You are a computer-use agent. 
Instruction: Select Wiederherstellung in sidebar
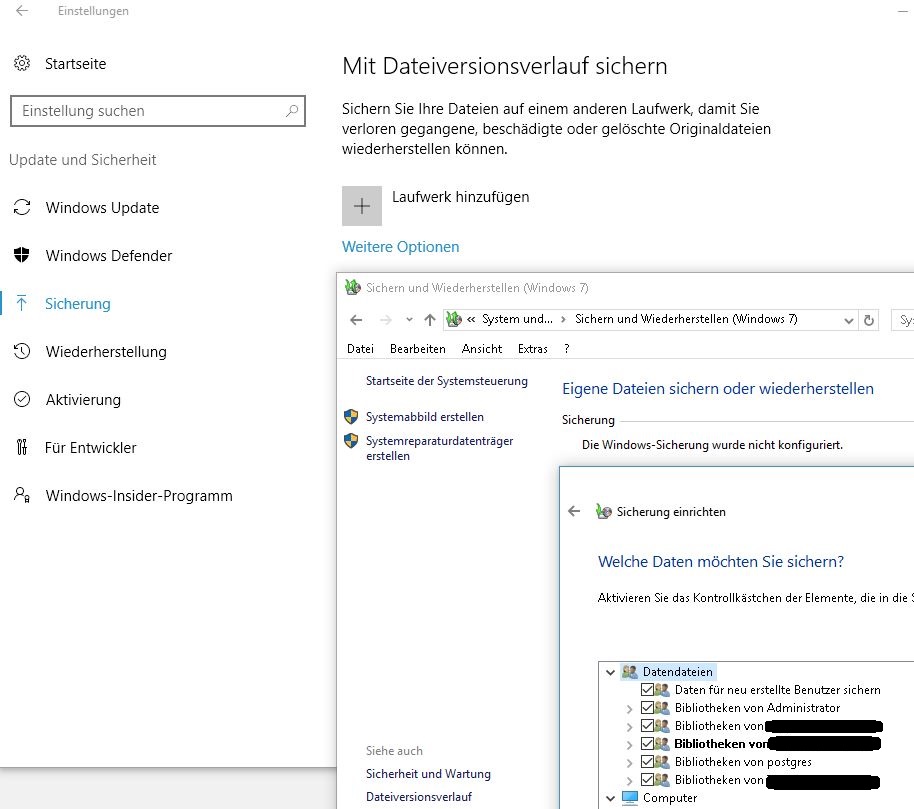coord(106,351)
